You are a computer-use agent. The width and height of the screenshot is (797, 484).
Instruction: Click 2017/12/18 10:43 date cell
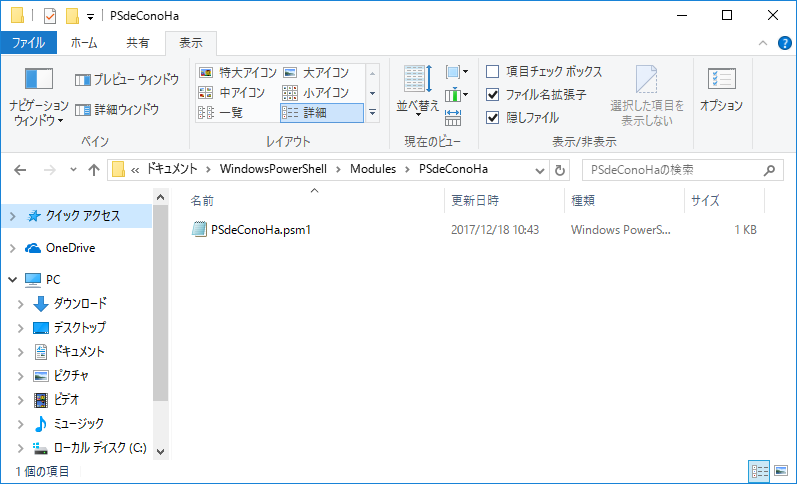point(495,230)
